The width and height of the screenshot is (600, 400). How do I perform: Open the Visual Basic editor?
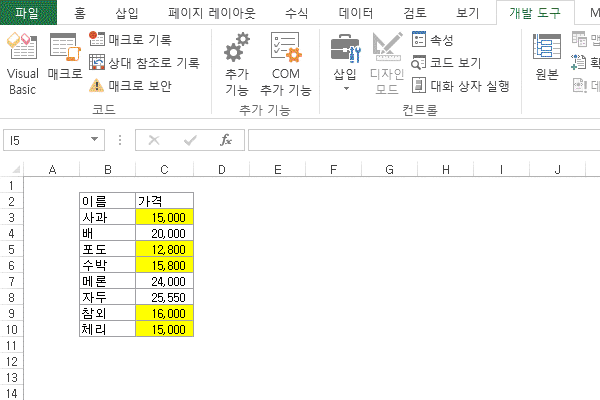[22, 64]
